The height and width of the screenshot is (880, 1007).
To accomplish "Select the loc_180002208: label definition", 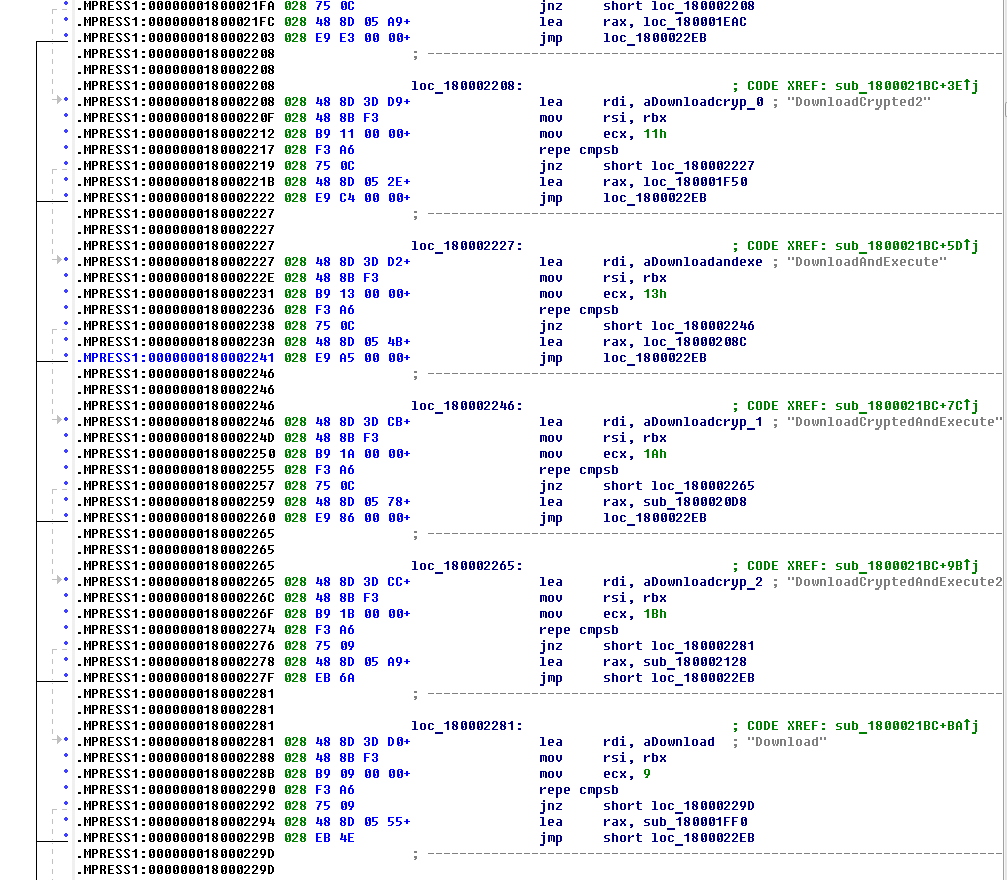I will (x=467, y=86).
